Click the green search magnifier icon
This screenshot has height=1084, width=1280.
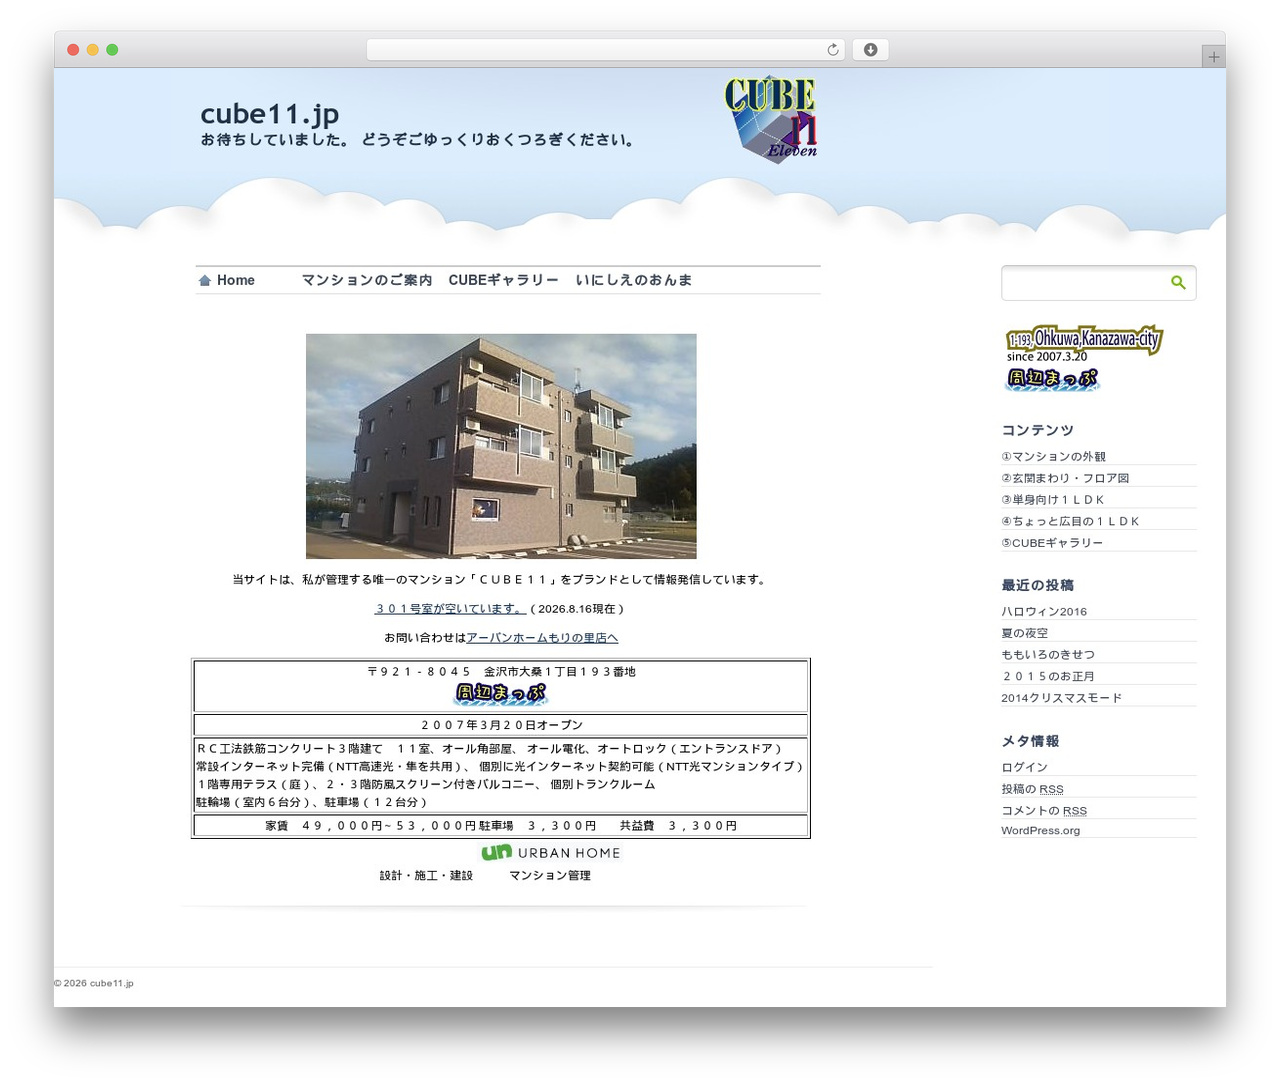(x=1178, y=283)
